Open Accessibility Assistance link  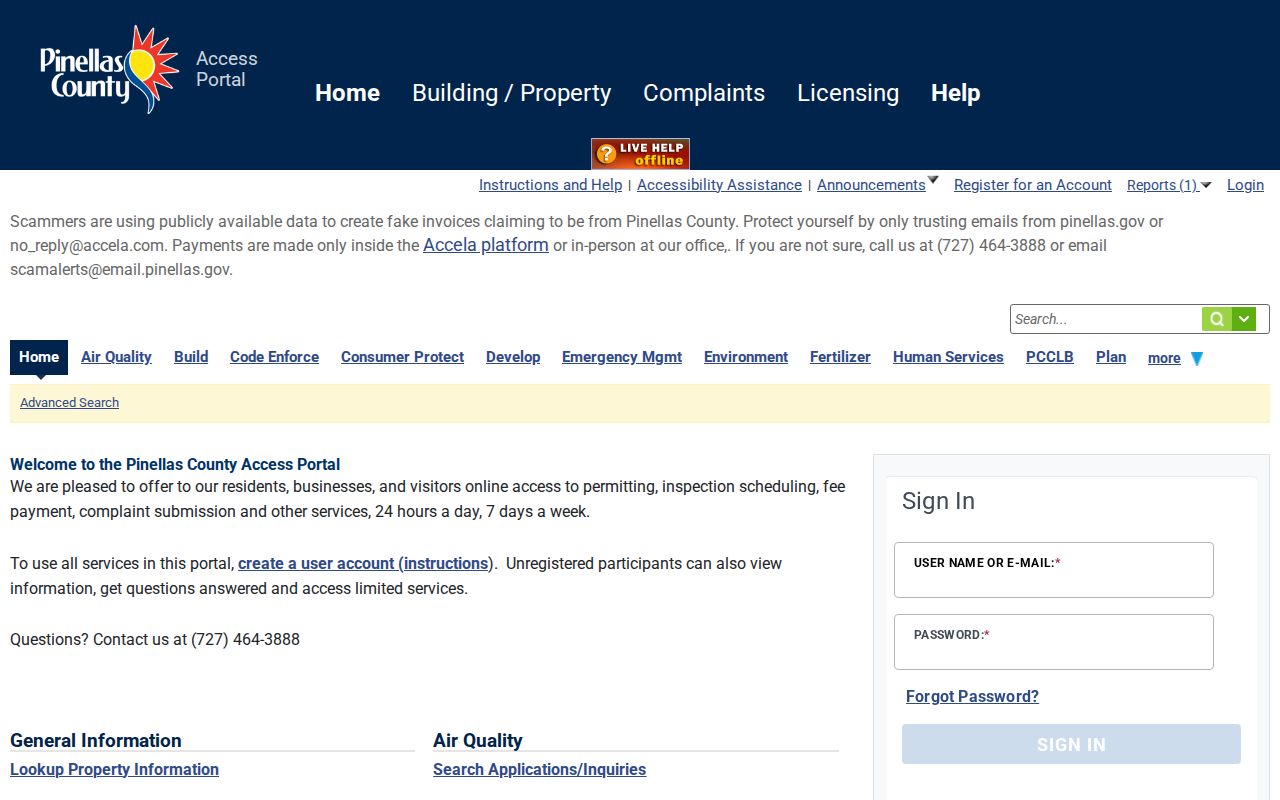(719, 185)
